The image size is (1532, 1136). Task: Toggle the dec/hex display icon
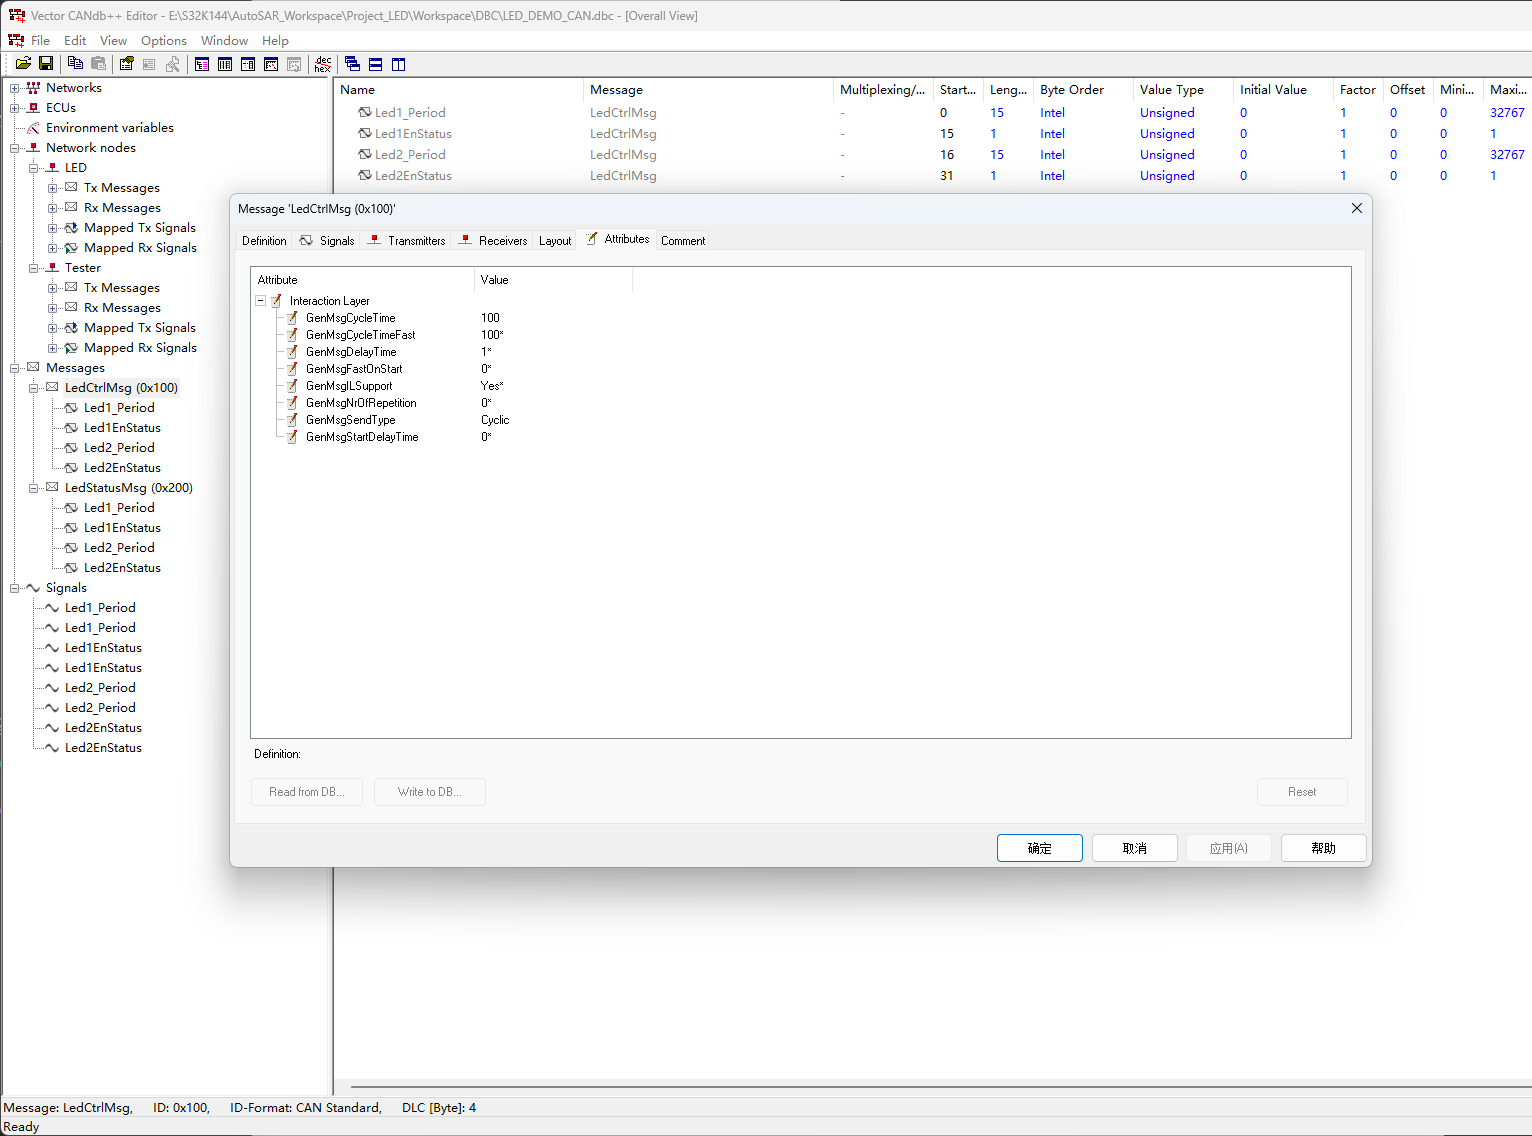coord(322,64)
